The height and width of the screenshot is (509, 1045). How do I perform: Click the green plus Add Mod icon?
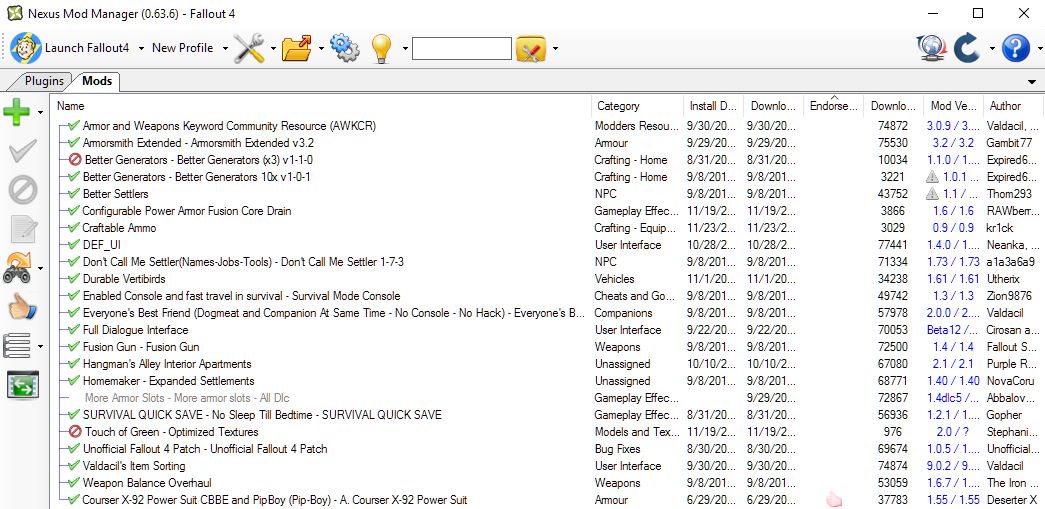[x=17, y=113]
